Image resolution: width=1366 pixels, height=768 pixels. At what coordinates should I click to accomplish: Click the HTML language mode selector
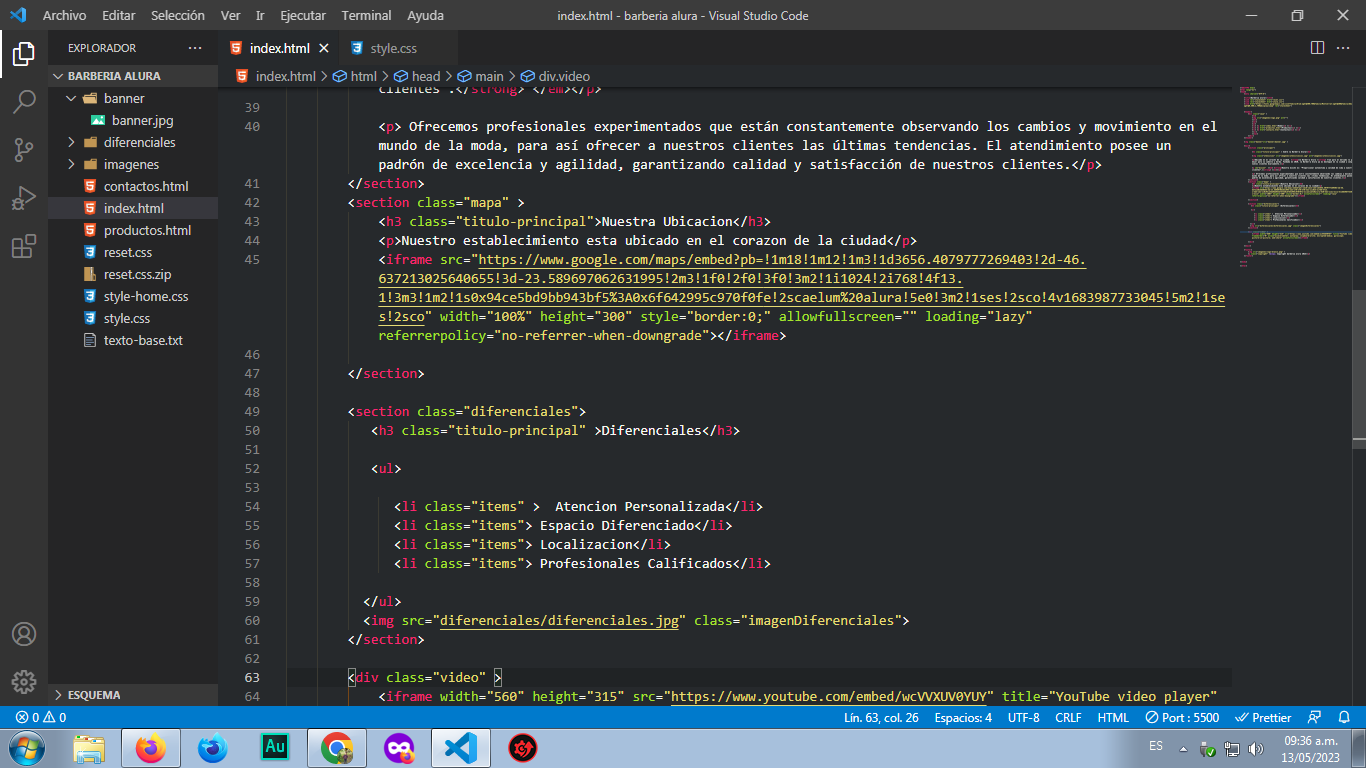[x=1113, y=717]
